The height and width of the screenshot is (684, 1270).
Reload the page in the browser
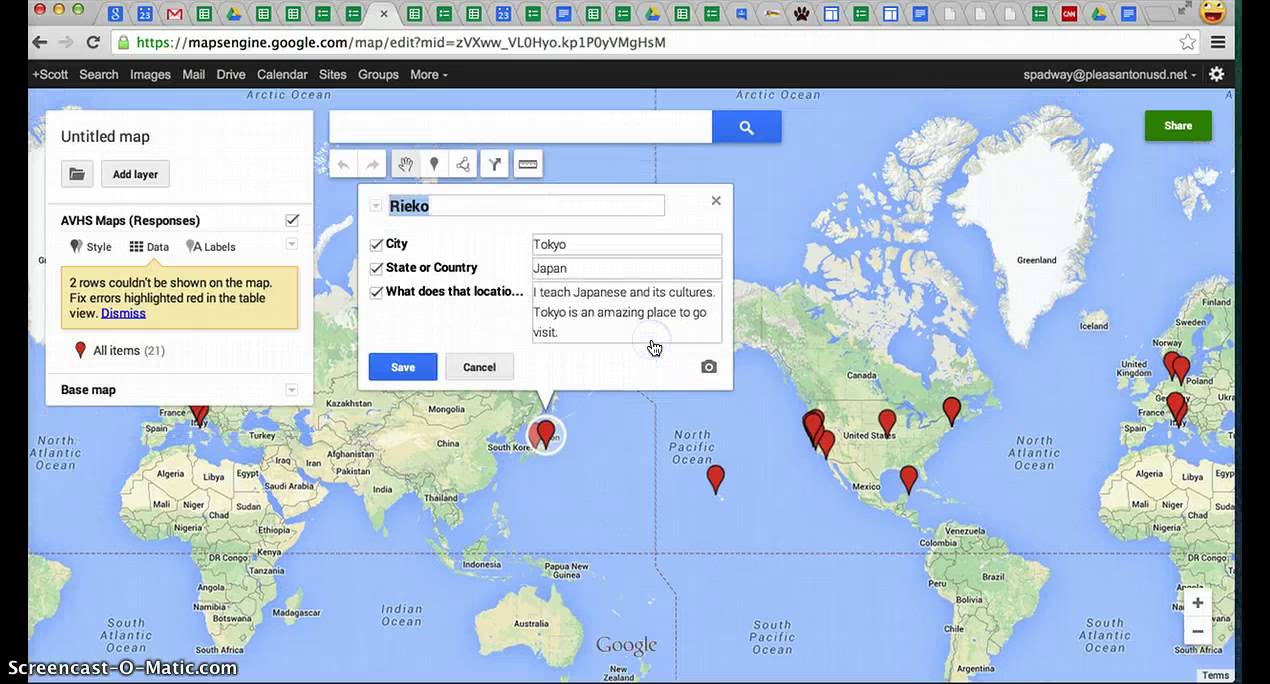coord(93,42)
